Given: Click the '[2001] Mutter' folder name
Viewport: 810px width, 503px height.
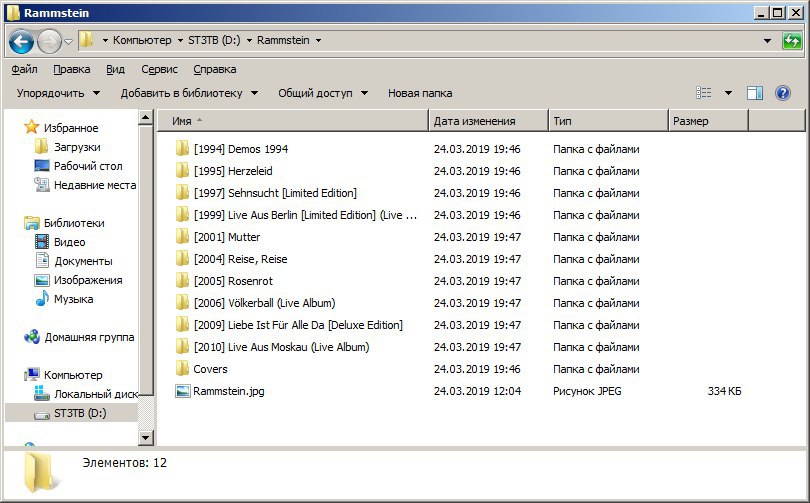Looking at the screenshot, I should pos(227,237).
